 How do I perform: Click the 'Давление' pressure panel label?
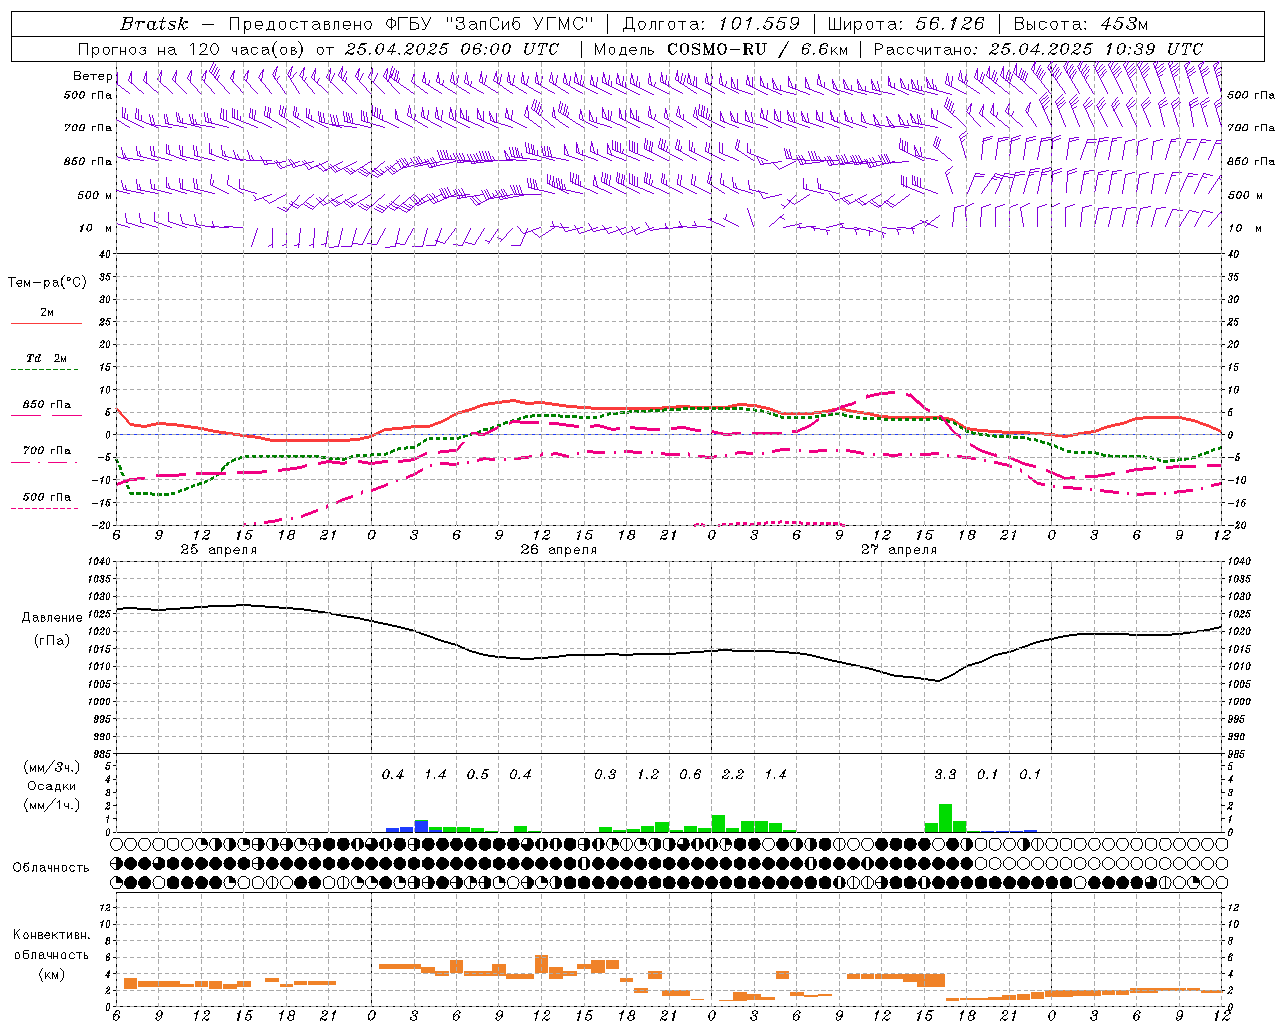pyautogui.click(x=52, y=618)
